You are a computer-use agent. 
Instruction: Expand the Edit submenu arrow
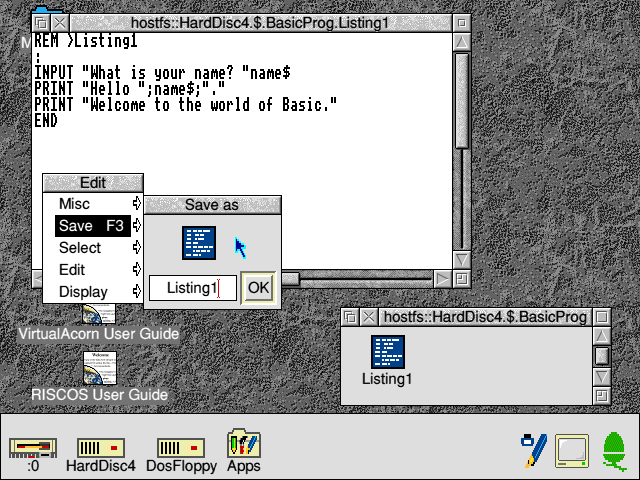[137, 269]
